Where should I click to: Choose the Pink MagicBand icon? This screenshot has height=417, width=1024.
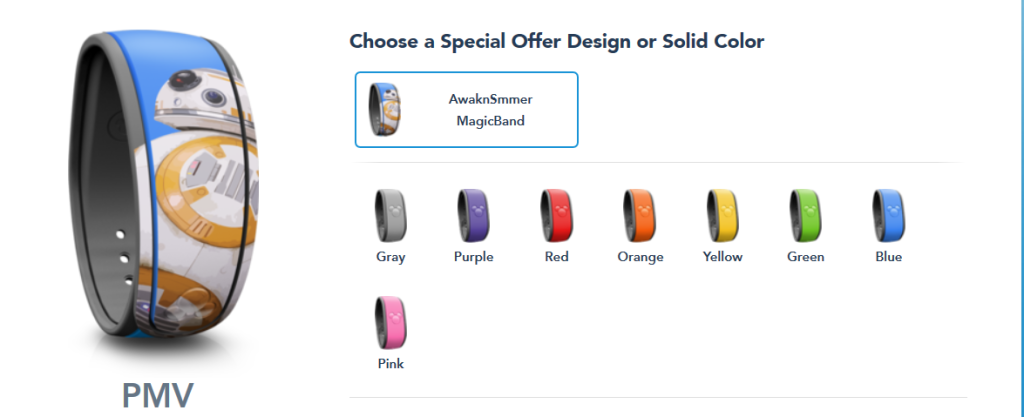point(391,323)
